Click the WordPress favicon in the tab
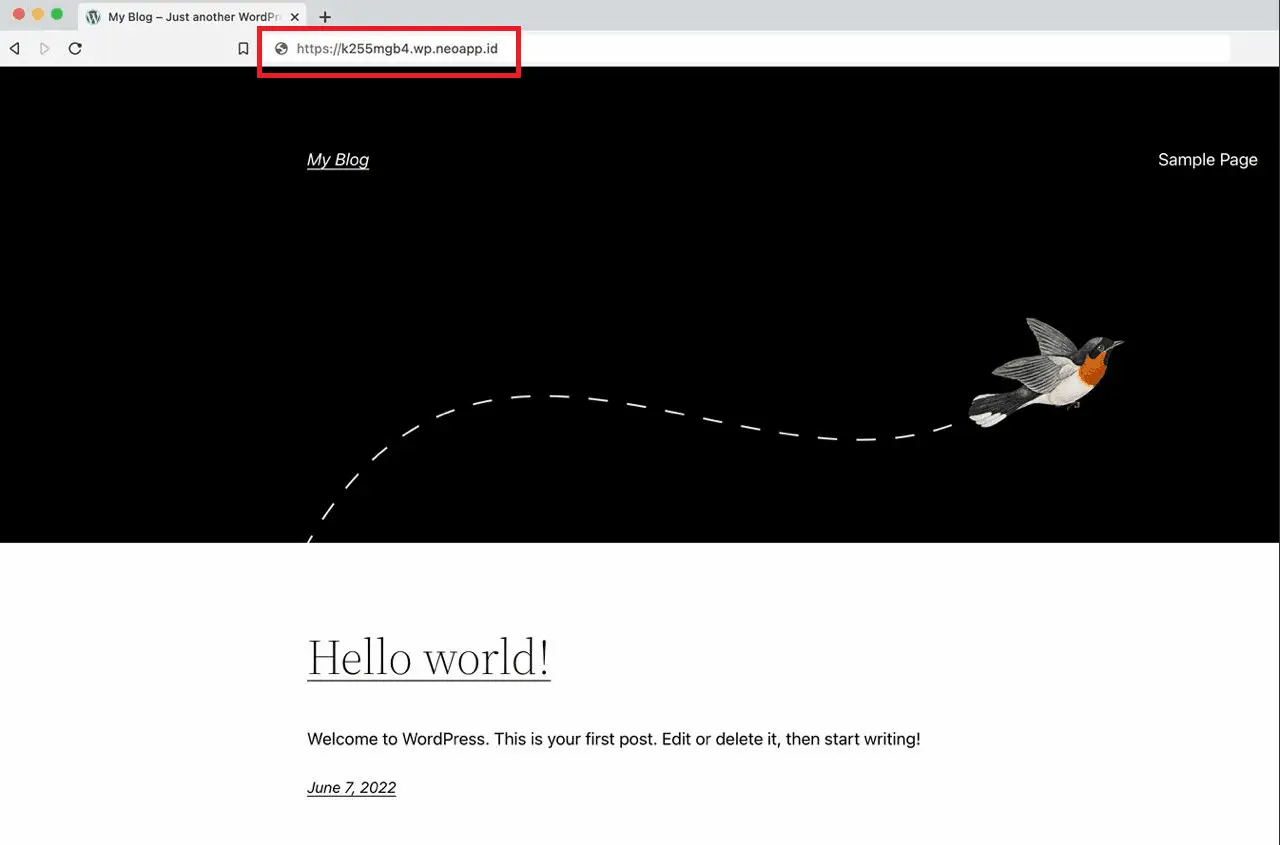Image resolution: width=1280 pixels, height=845 pixels. (94, 17)
